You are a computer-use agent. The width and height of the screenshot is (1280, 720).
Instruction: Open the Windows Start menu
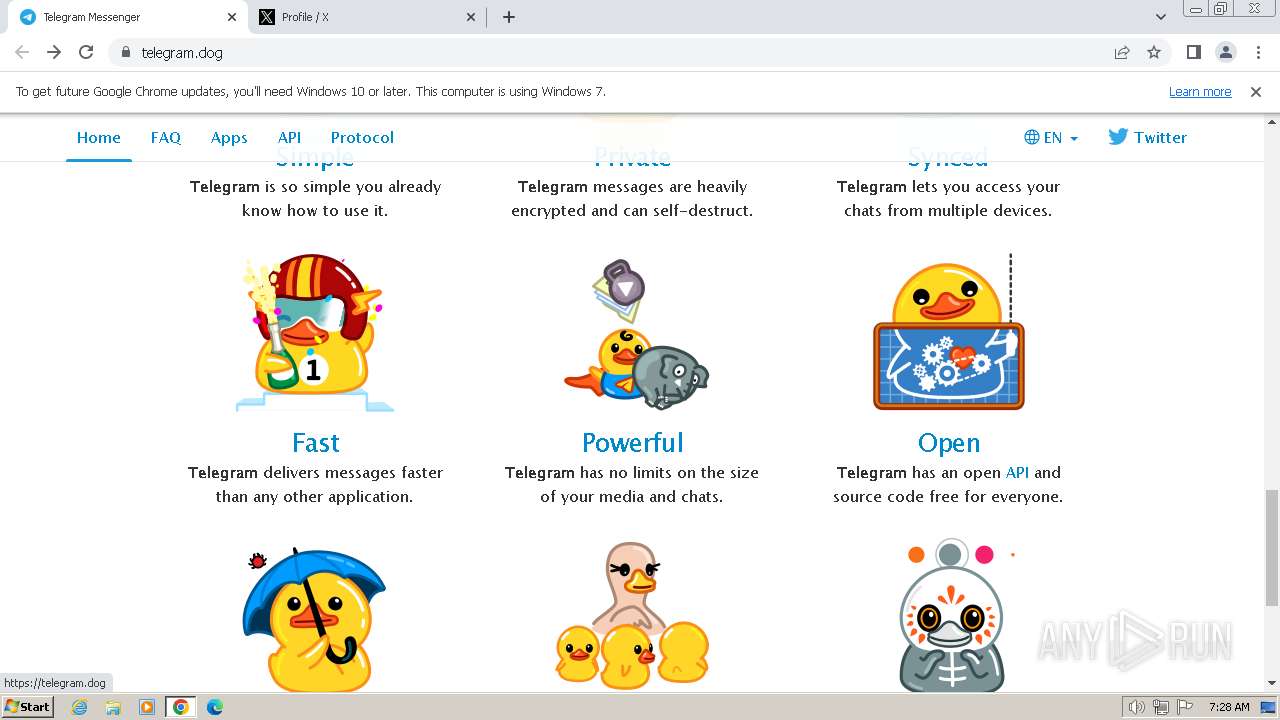point(27,706)
